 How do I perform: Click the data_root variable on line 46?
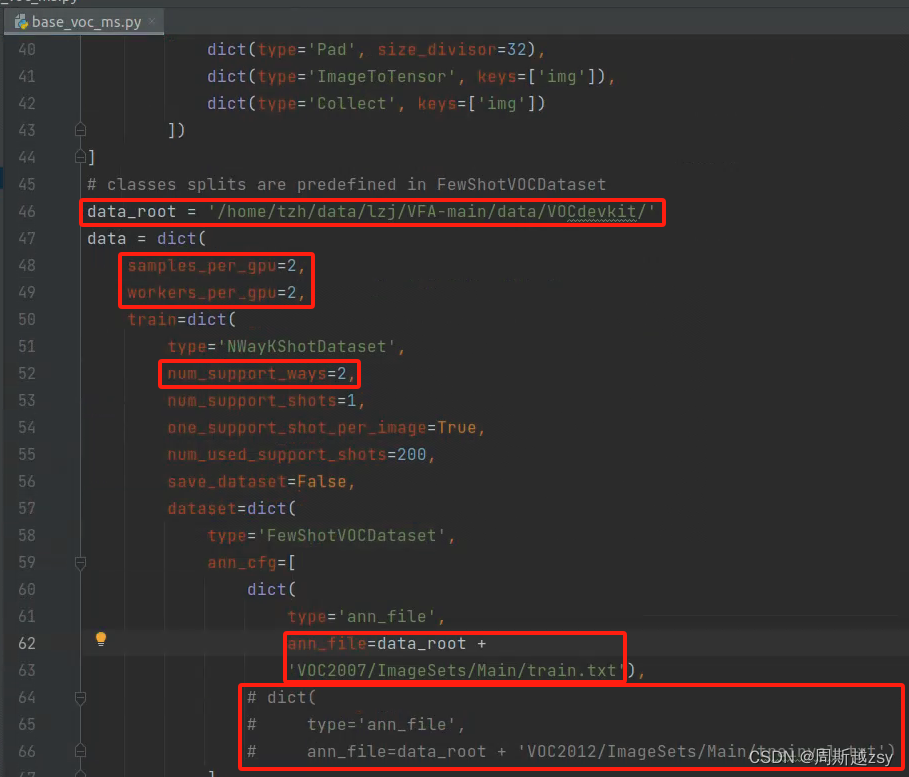[131, 212]
